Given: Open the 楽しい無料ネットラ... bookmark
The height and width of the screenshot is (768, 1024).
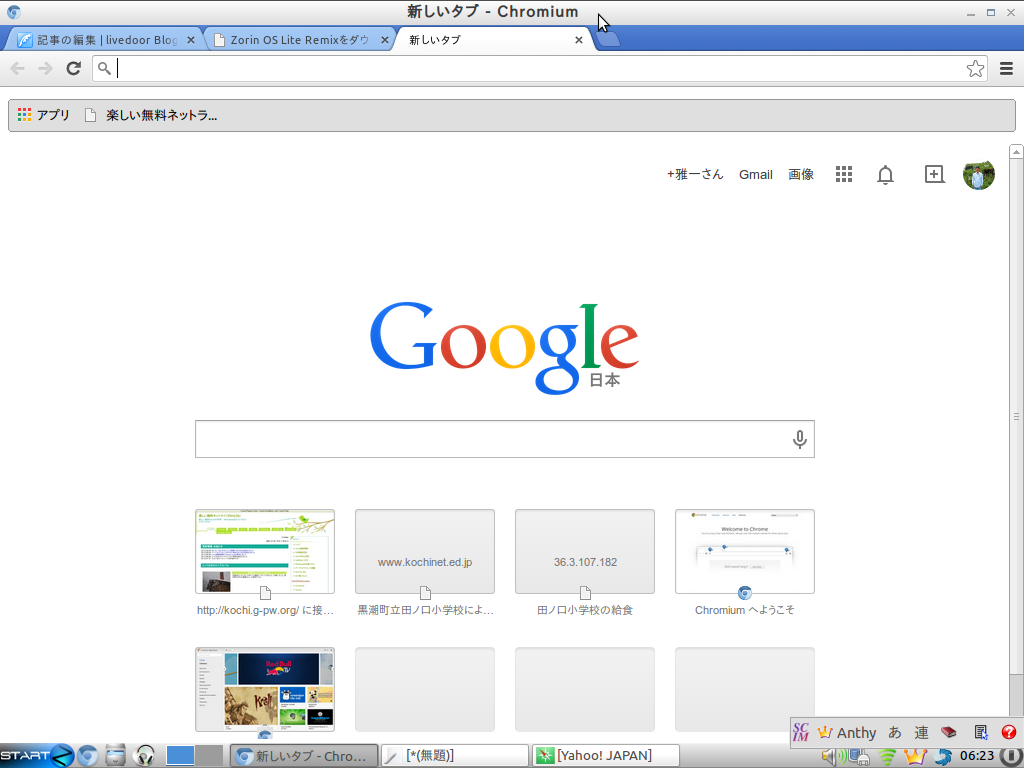Looking at the screenshot, I should click(152, 115).
